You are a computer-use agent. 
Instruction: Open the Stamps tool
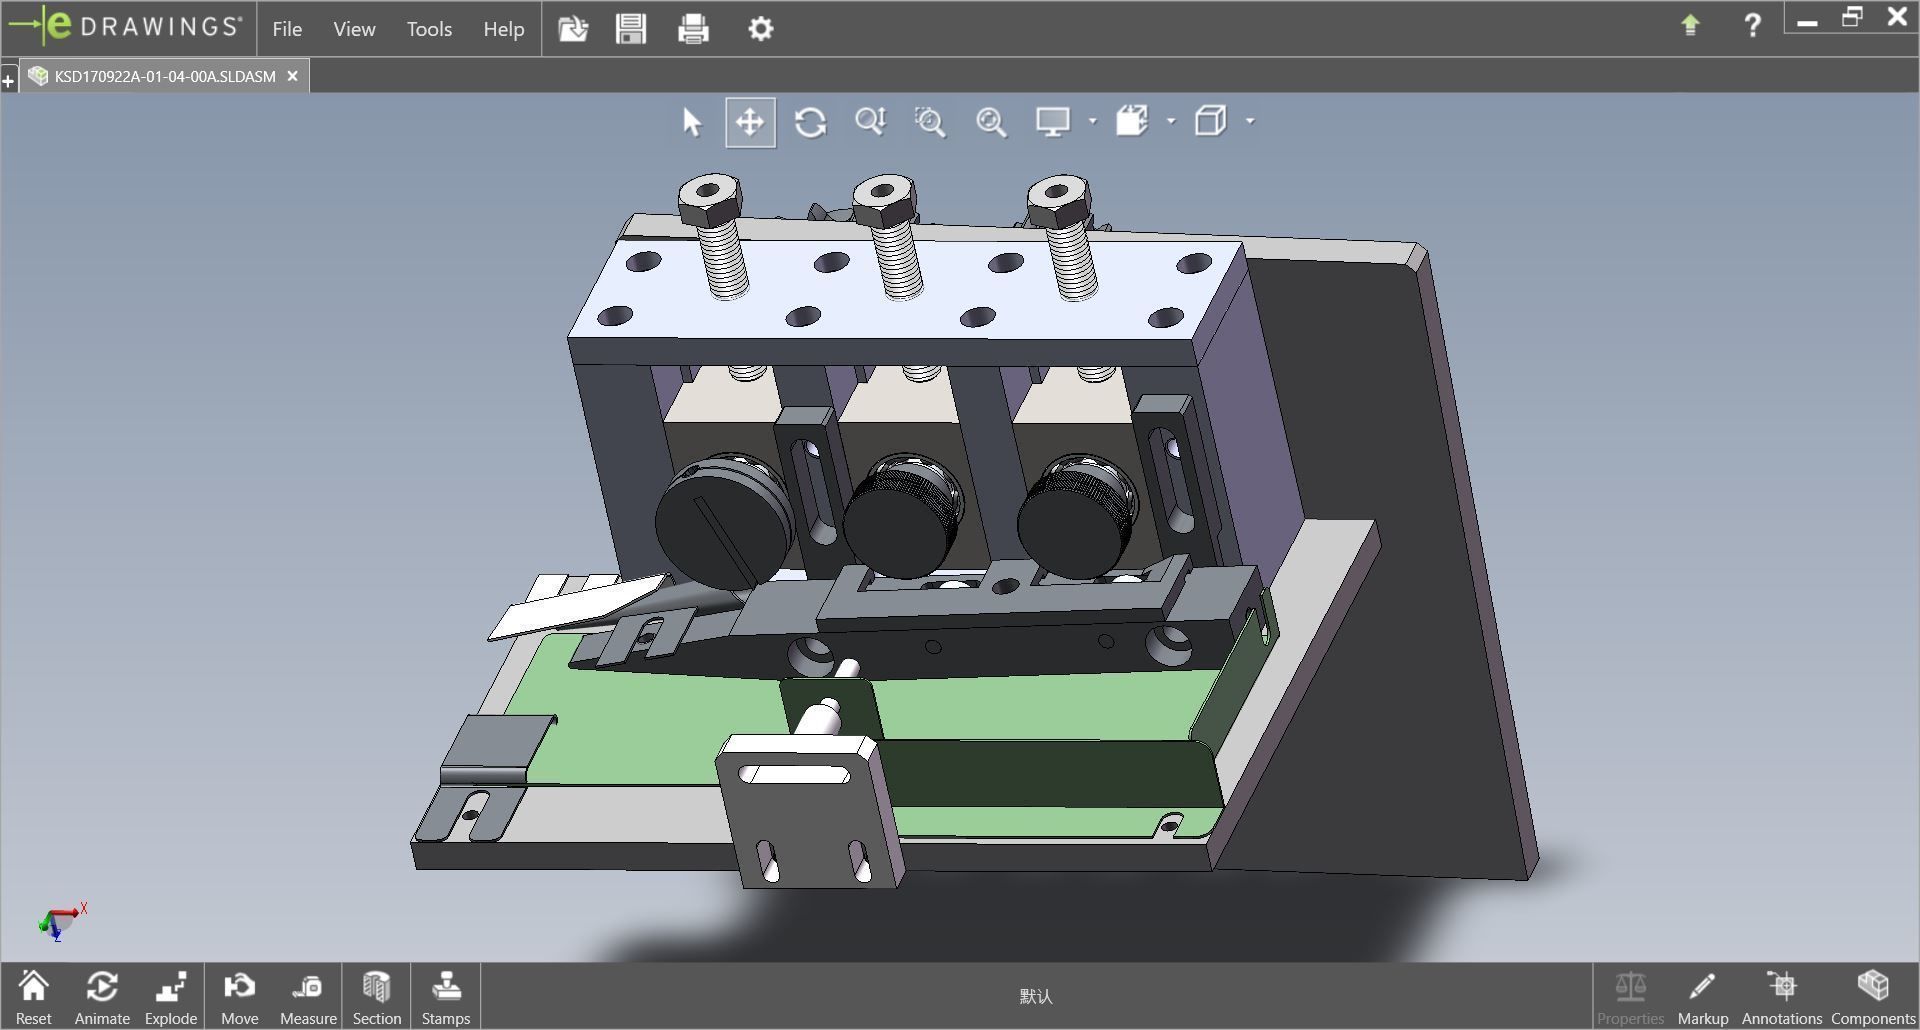tap(445, 996)
